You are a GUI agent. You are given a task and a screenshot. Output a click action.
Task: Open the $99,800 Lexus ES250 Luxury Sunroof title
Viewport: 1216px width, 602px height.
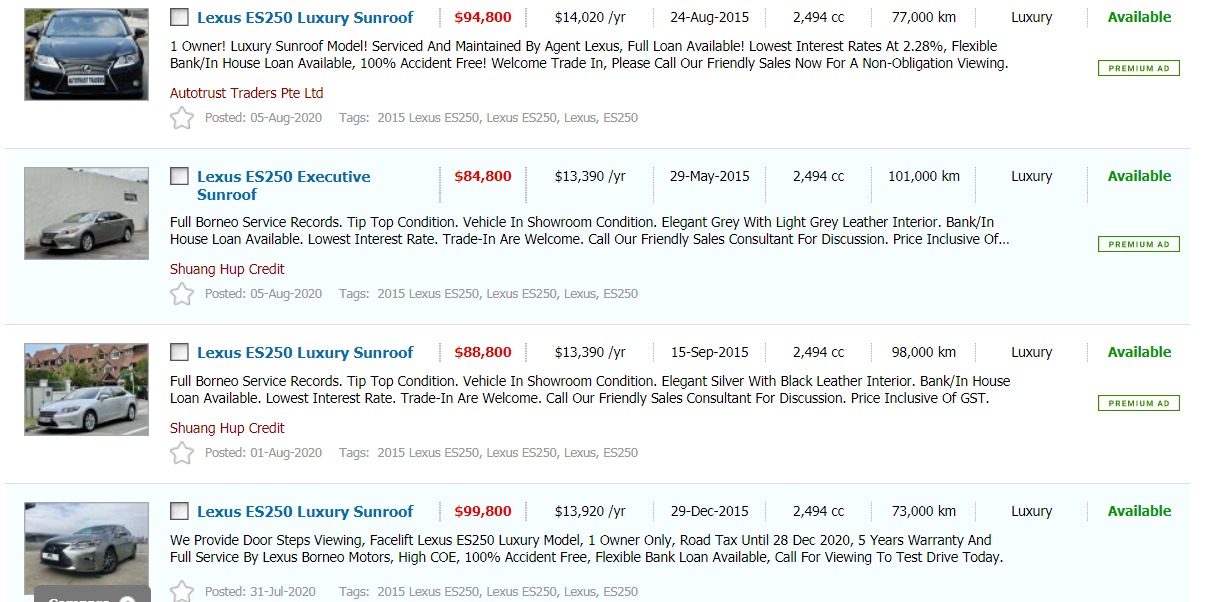[x=305, y=512]
